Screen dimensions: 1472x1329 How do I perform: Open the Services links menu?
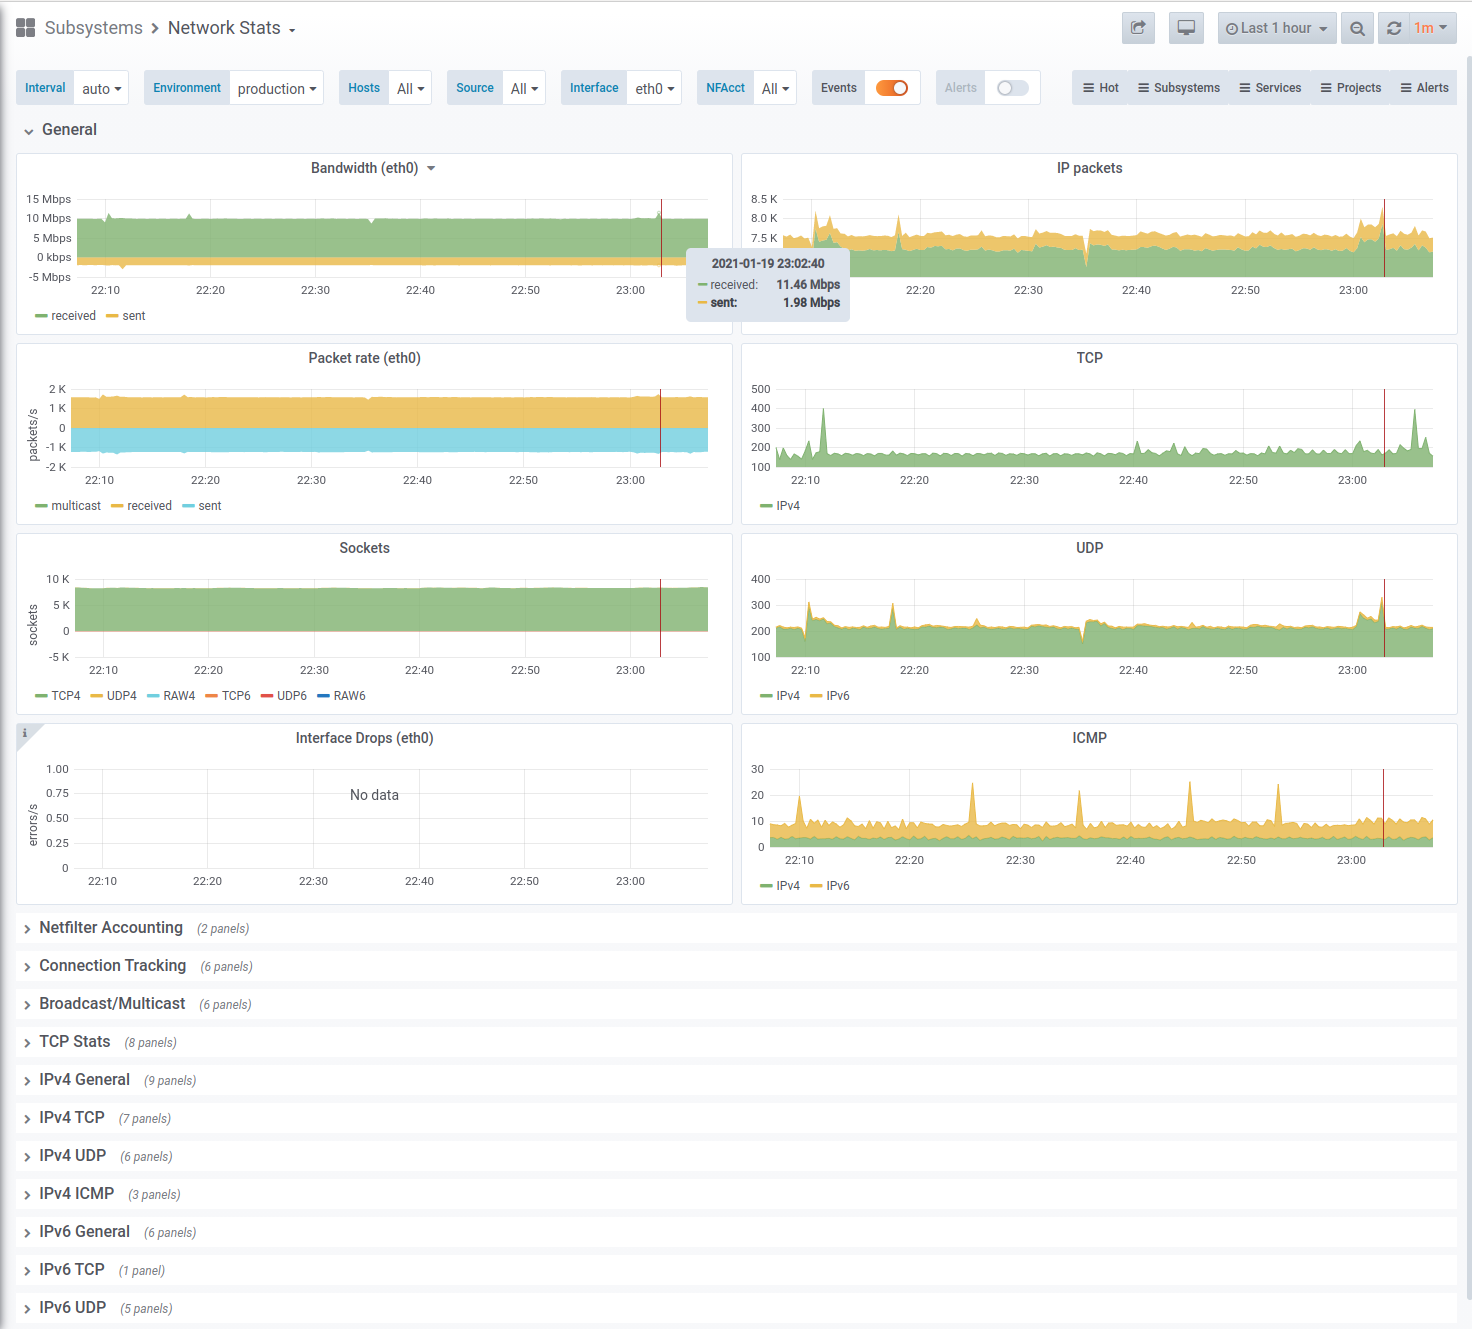pyautogui.click(x=1270, y=88)
